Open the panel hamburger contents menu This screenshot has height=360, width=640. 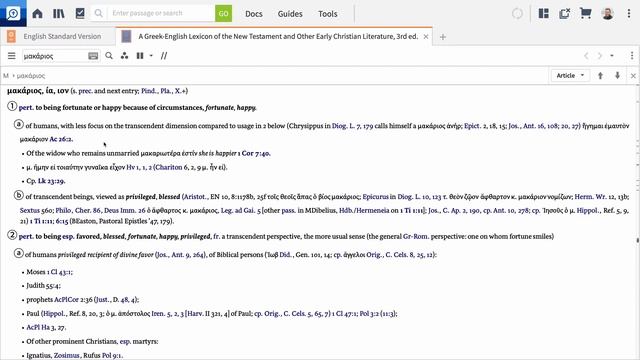coord(11,56)
